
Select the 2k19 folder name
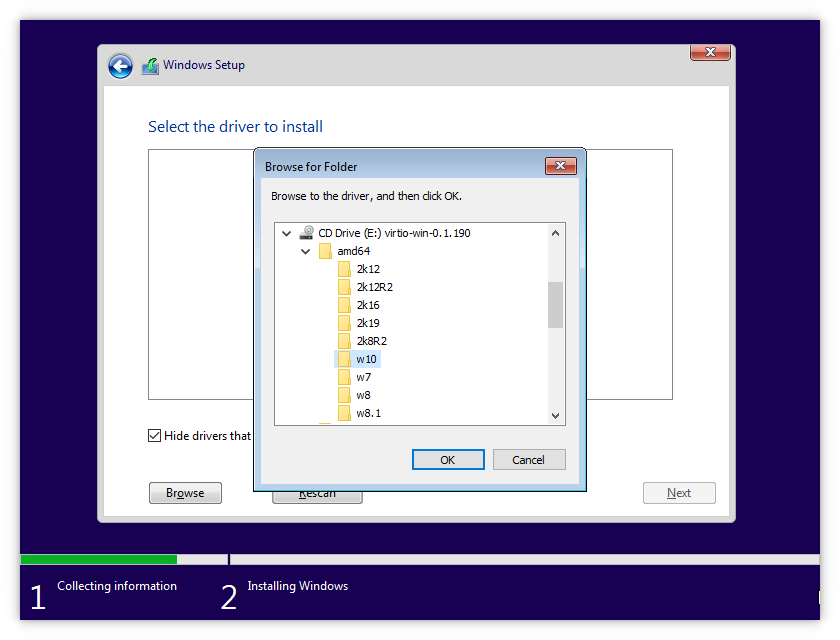point(368,323)
